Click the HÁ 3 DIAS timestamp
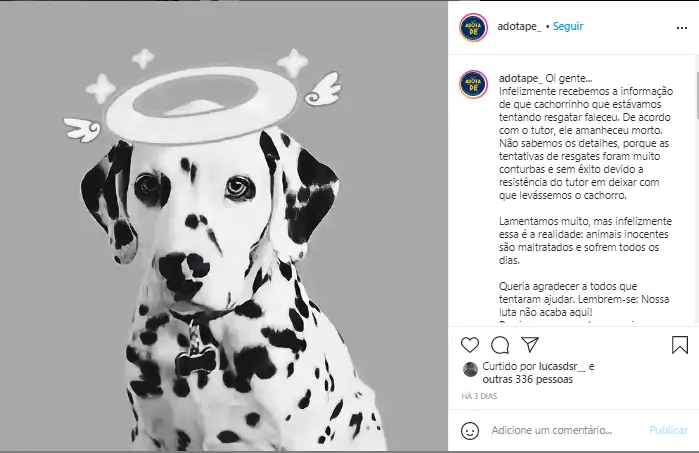Viewport: 699px width, 453px height. coord(479,396)
